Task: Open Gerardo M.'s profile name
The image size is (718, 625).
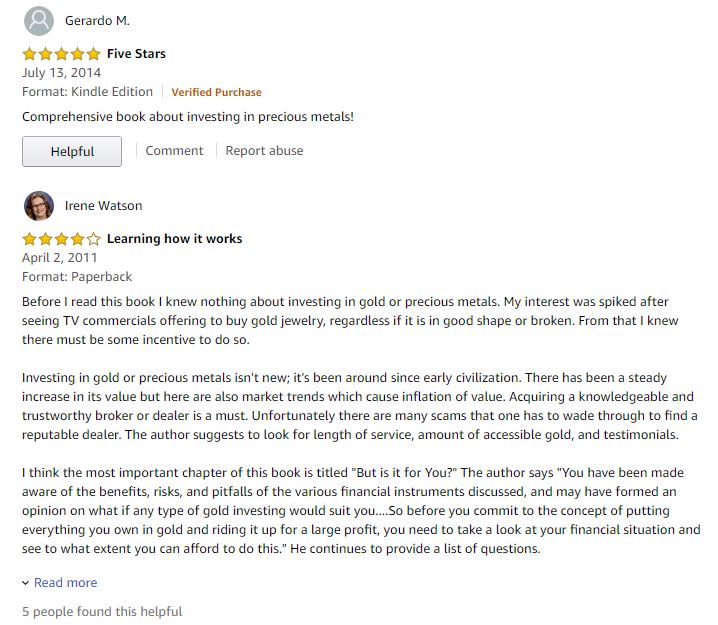Action: click(97, 21)
